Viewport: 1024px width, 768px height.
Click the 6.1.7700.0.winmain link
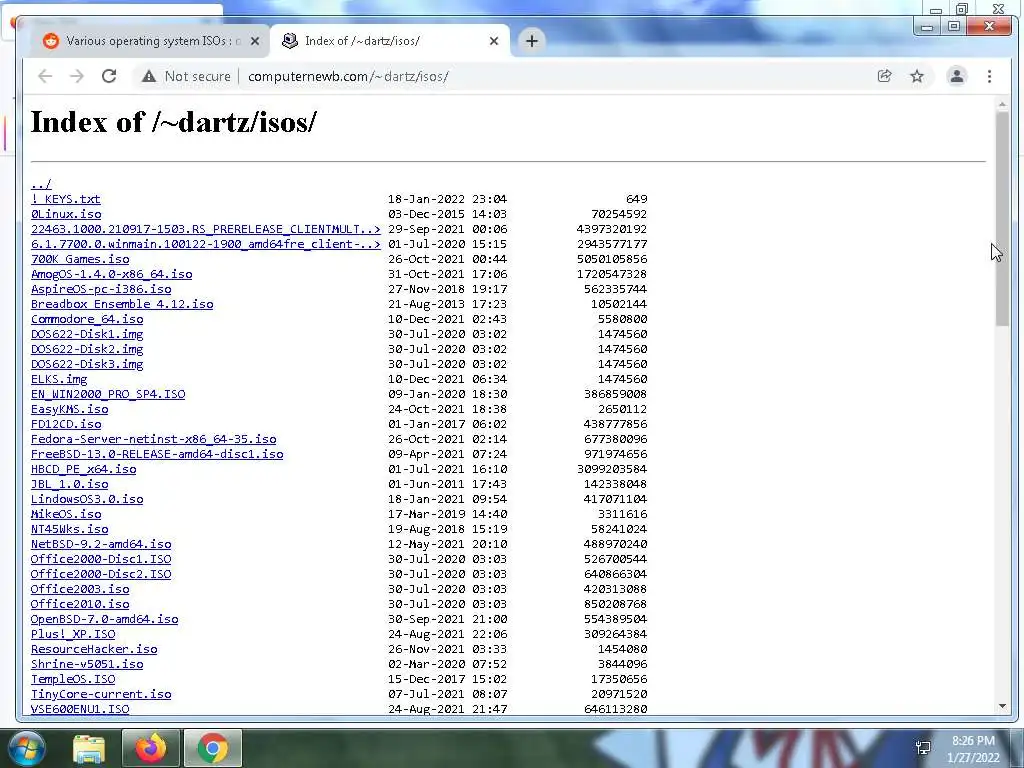[x=206, y=244]
